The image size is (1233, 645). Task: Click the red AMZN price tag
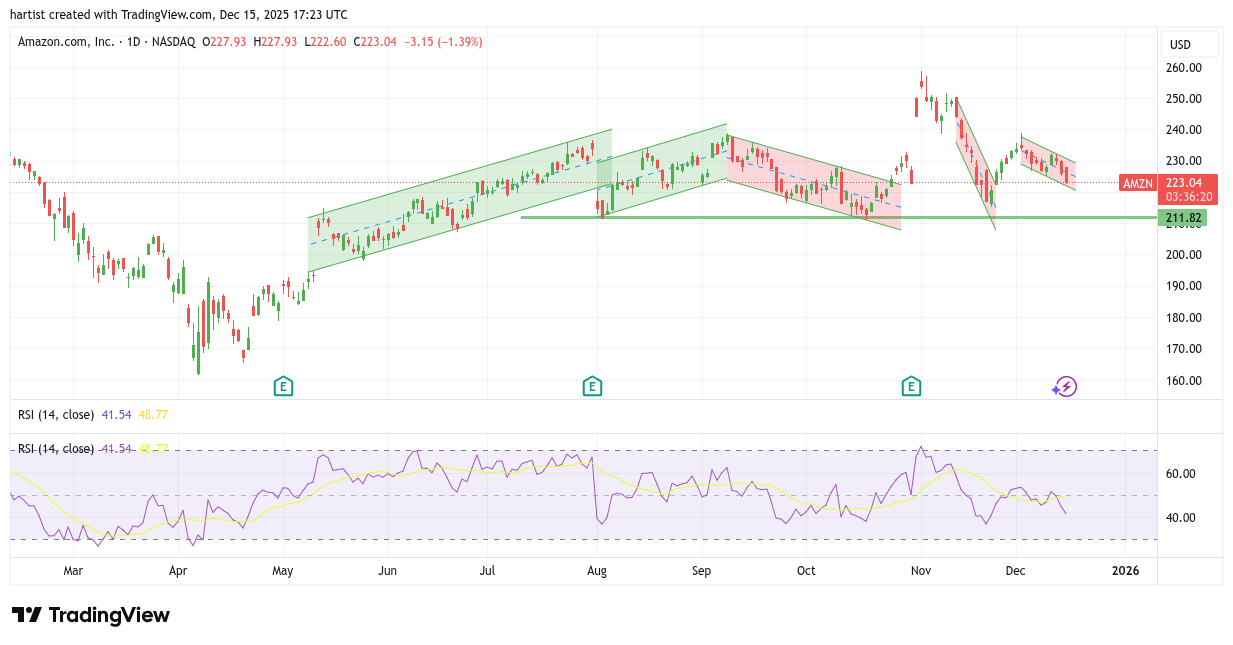coord(1138,183)
